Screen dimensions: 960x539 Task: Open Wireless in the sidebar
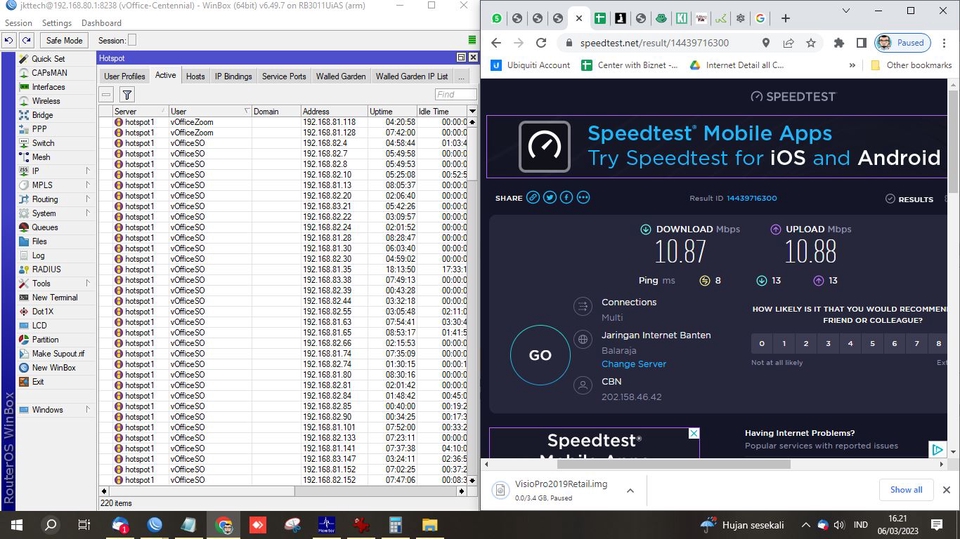(46, 101)
